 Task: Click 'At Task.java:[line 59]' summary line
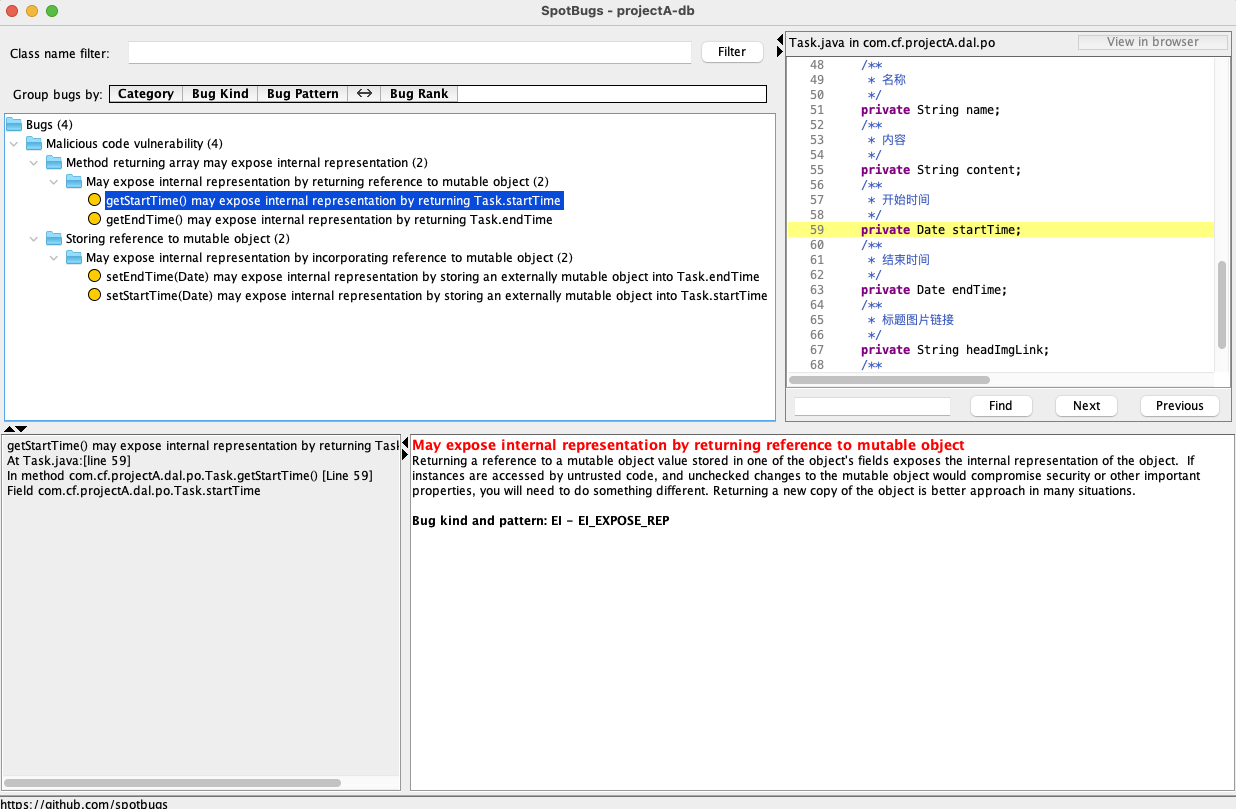[x=69, y=461]
